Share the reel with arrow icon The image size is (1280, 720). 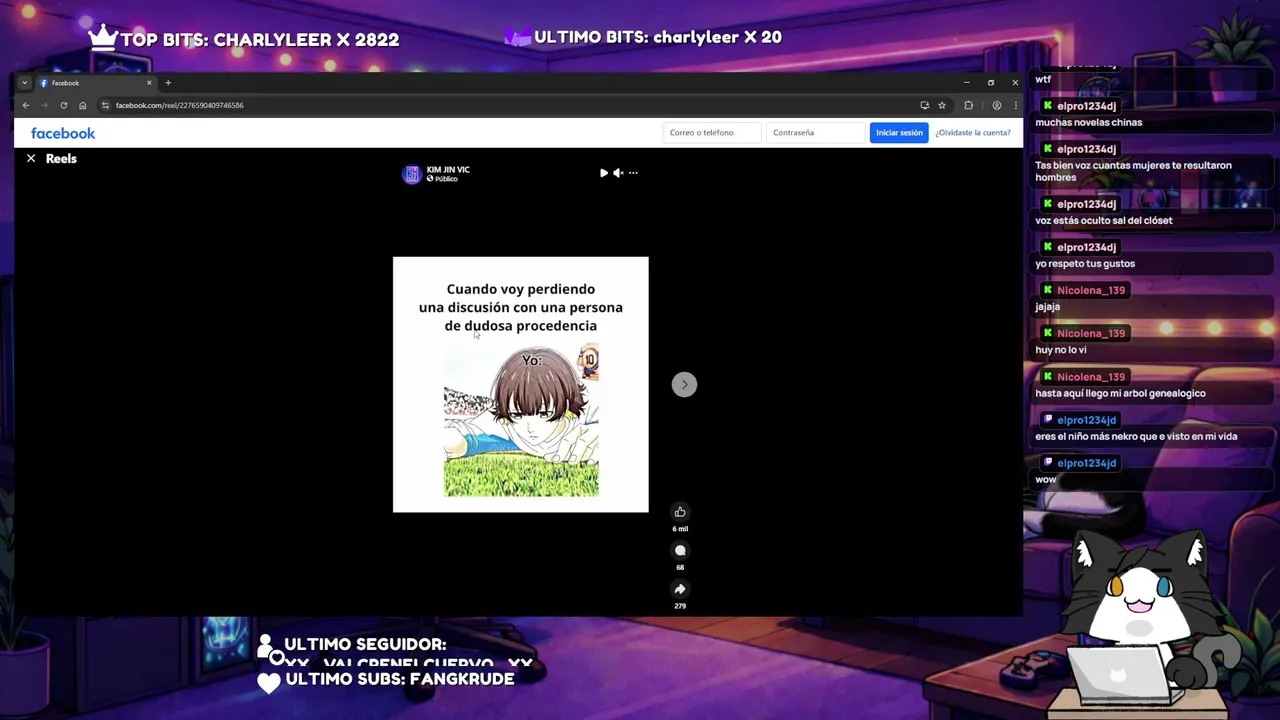click(x=680, y=589)
